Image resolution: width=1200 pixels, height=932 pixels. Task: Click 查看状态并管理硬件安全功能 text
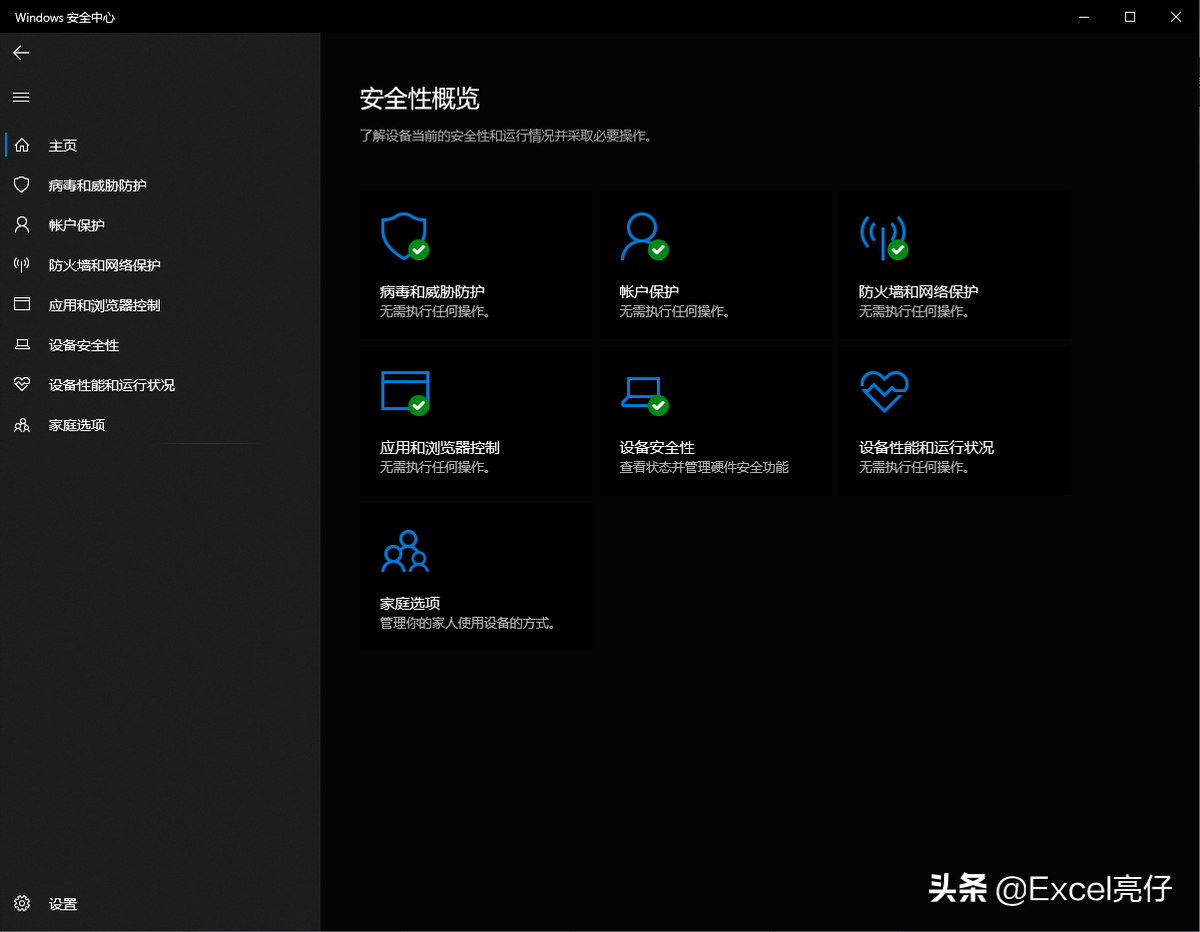point(704,467)
